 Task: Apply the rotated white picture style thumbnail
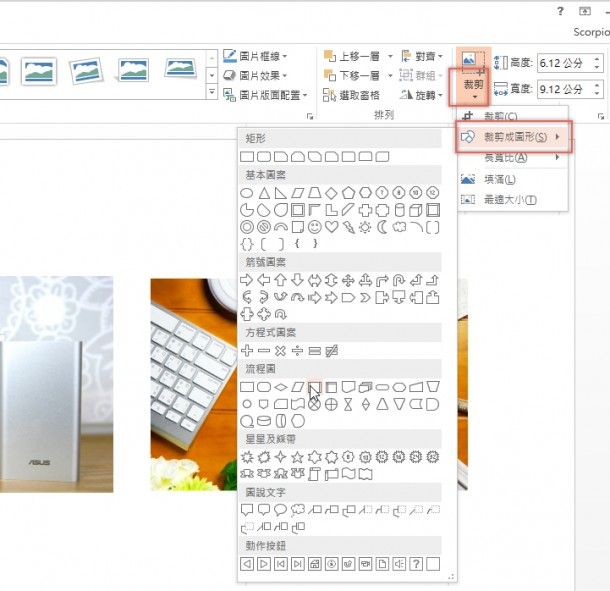click(85, 71)
